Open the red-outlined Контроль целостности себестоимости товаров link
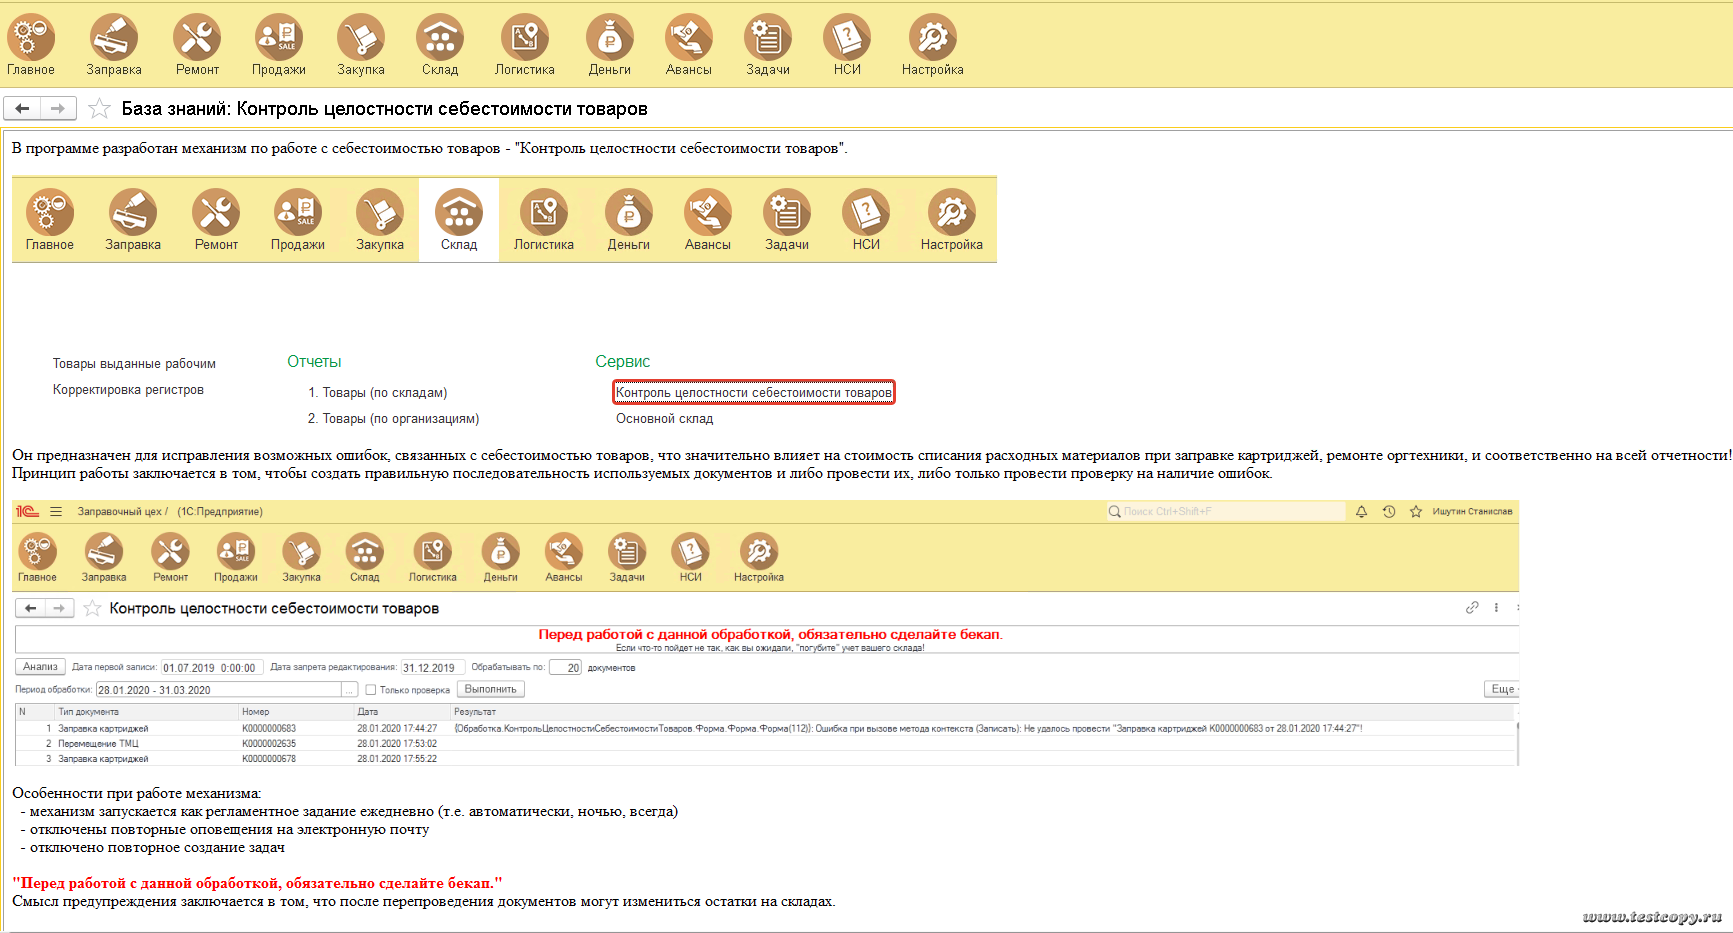The image size is (1733, 933). click(753, 393)
